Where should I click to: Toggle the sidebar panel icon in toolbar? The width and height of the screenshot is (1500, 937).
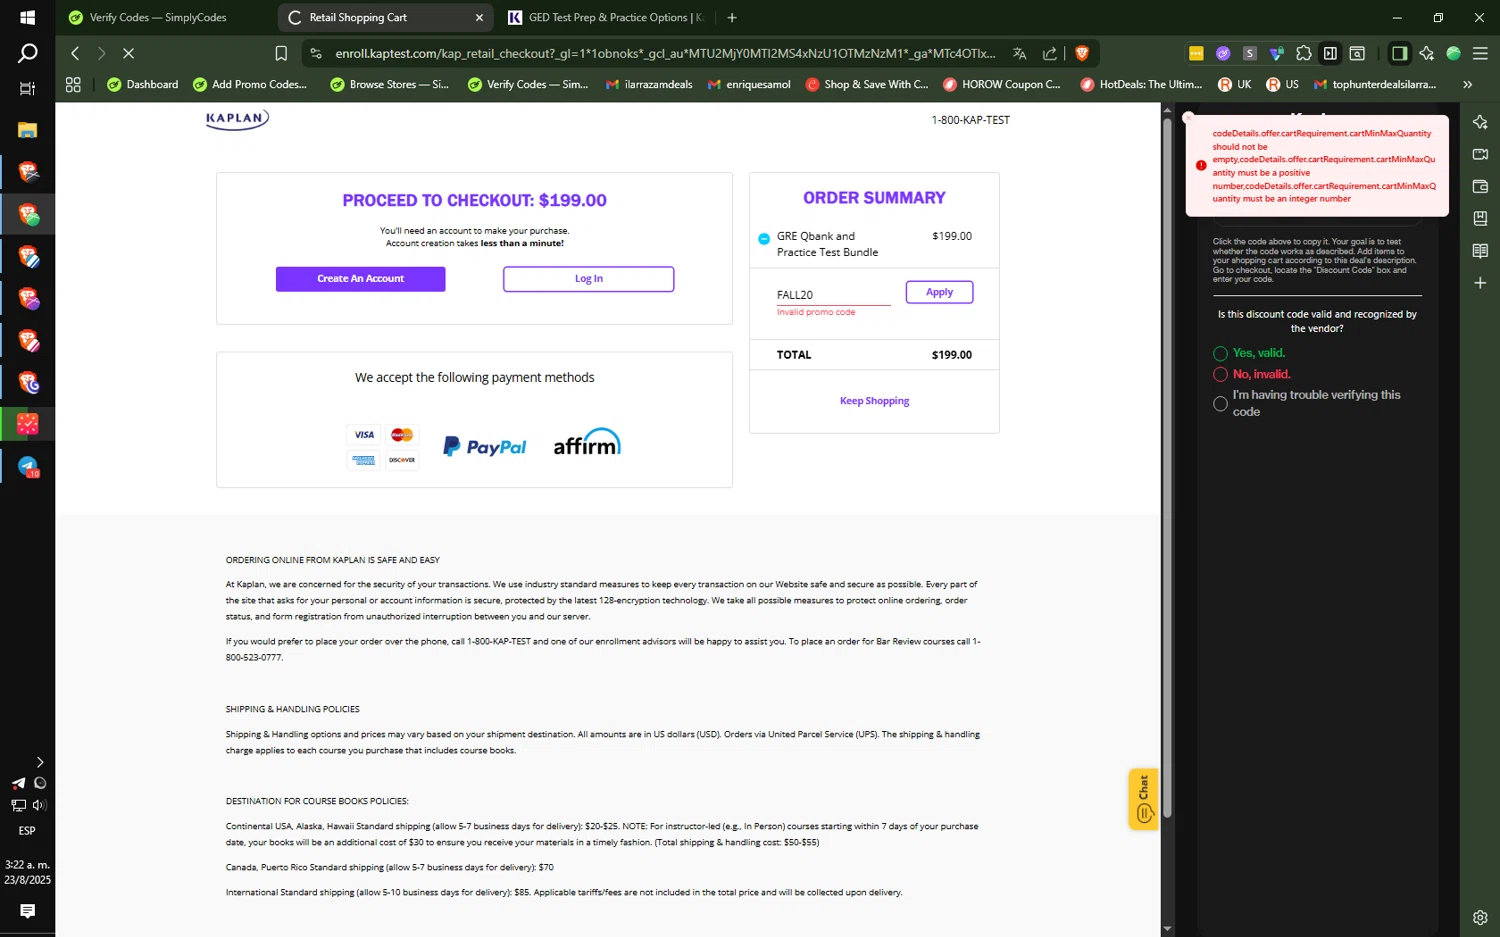[x=1330, y=53]
